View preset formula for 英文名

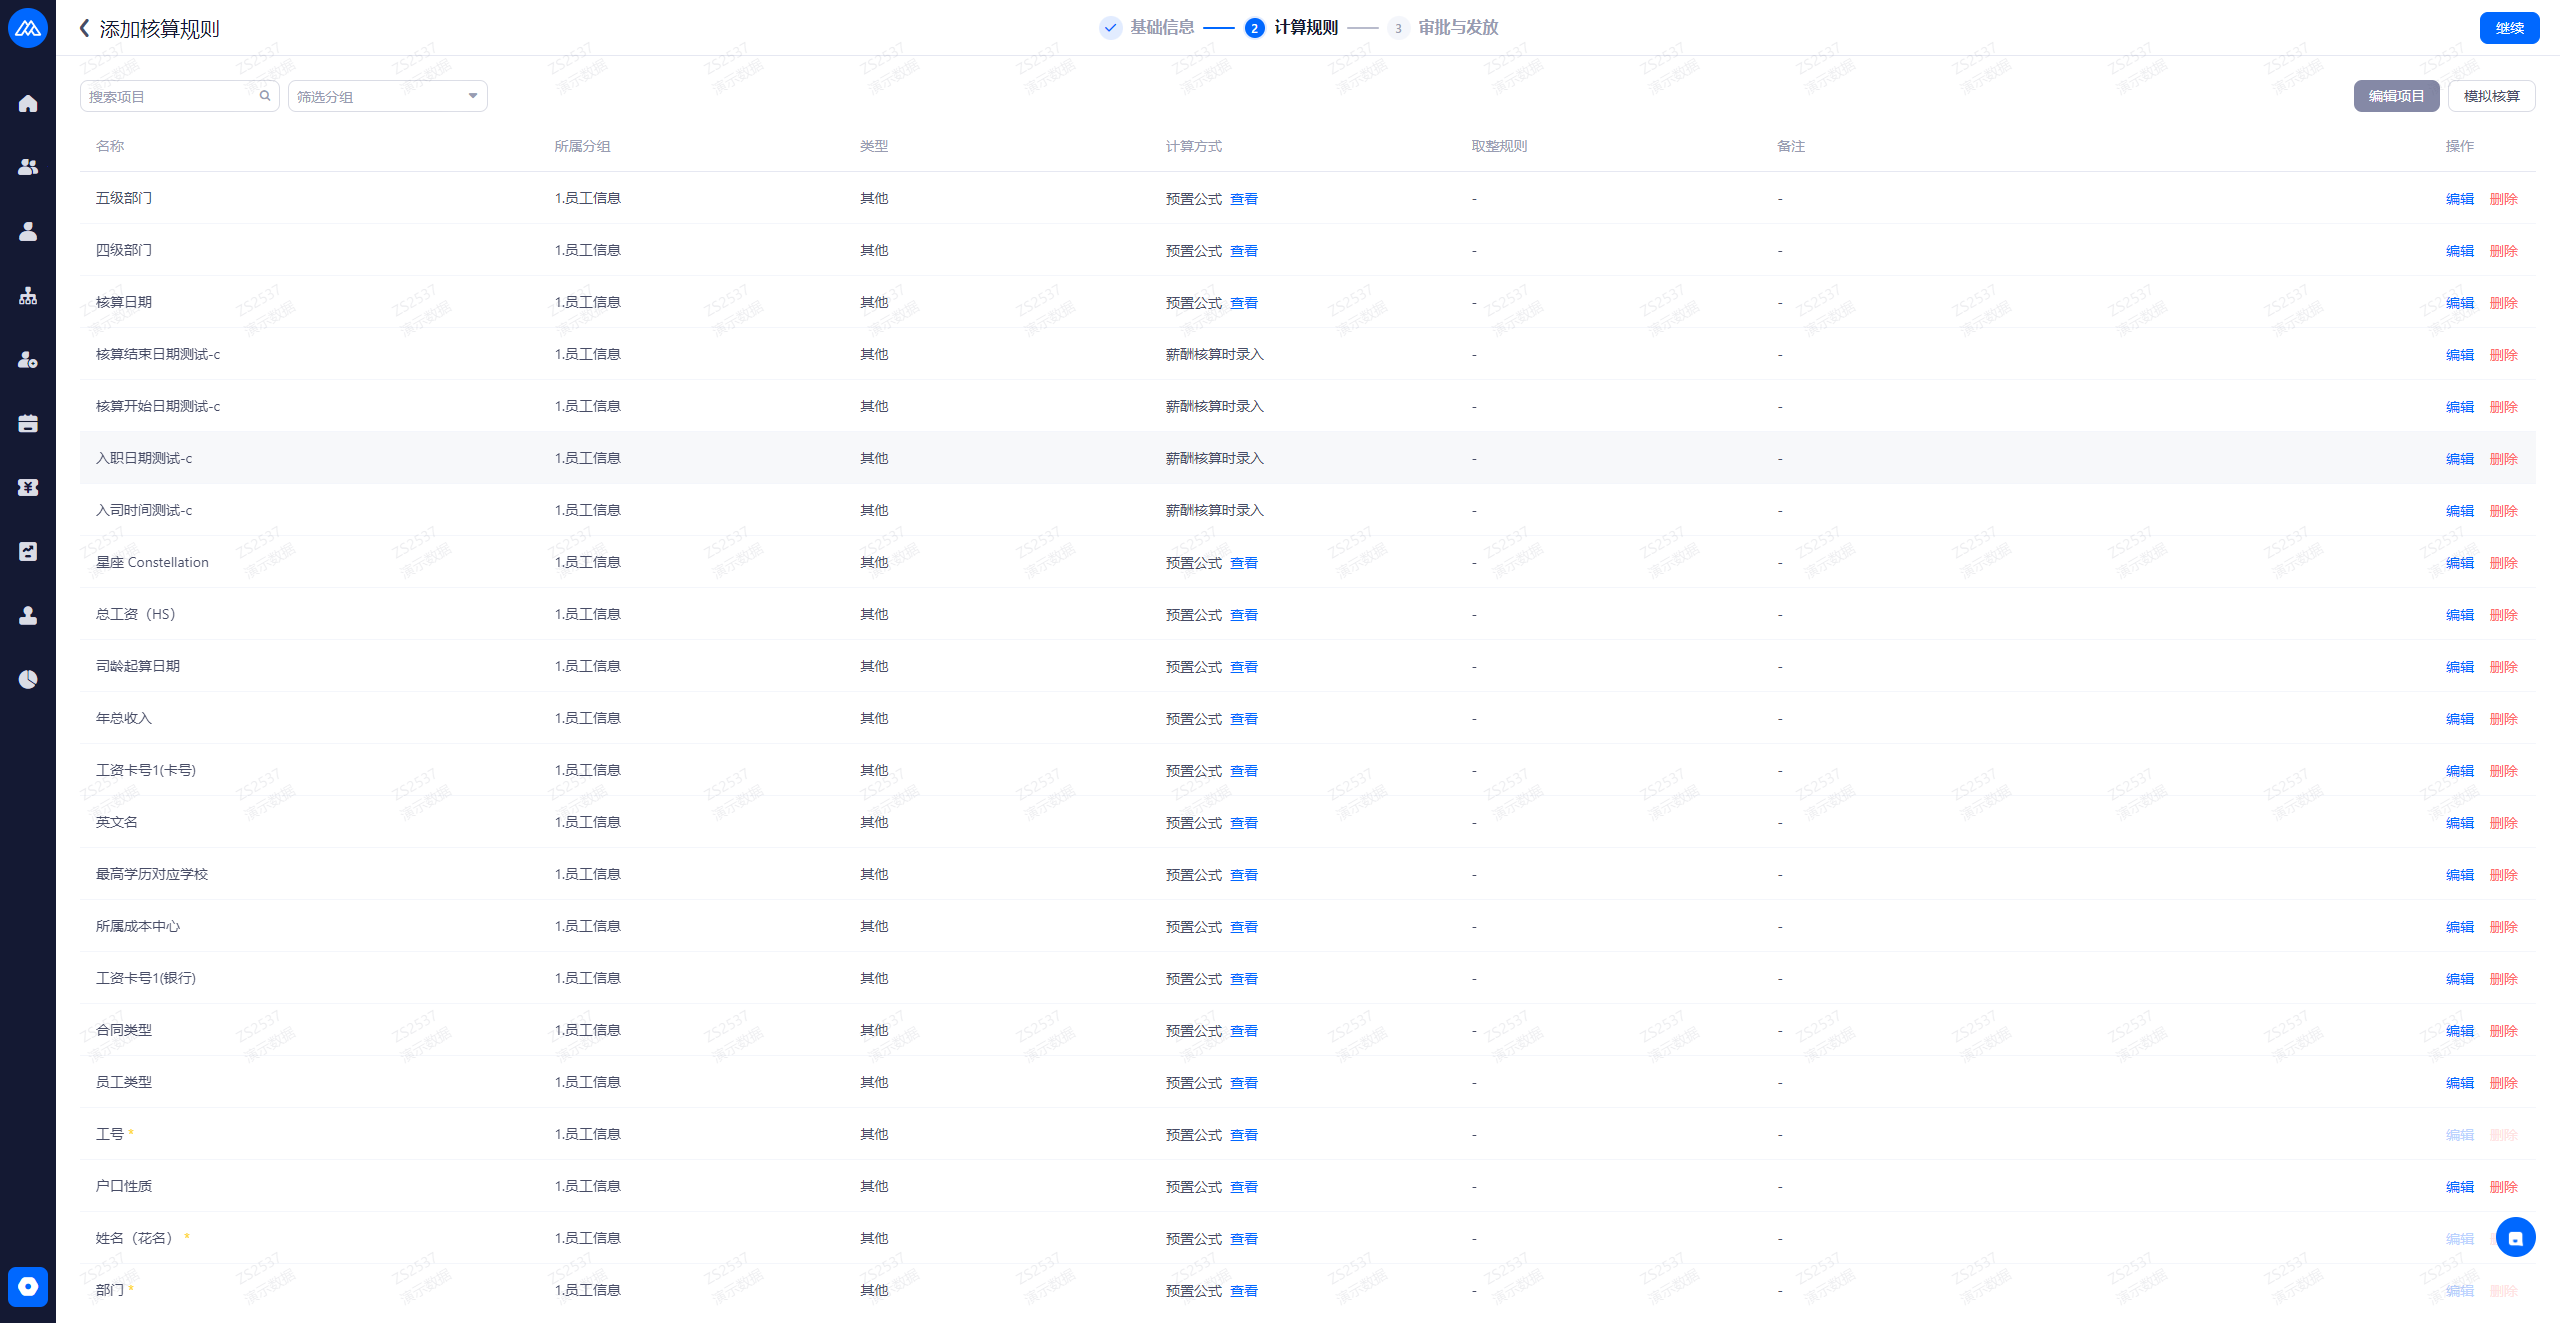pyautogui.click(x=1243, y=823)
